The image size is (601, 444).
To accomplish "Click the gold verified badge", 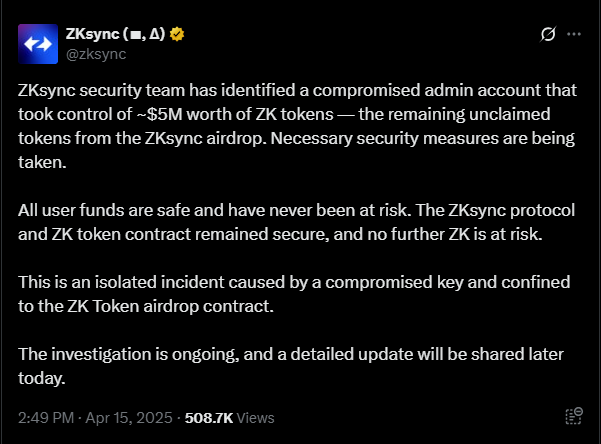I will coord(177,34).
